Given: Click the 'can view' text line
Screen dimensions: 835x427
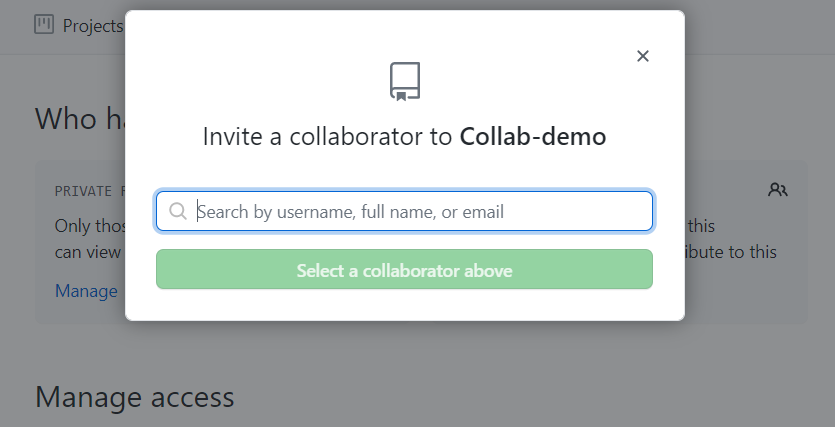Looking at the screenshot, I should [x=88, y=252].
